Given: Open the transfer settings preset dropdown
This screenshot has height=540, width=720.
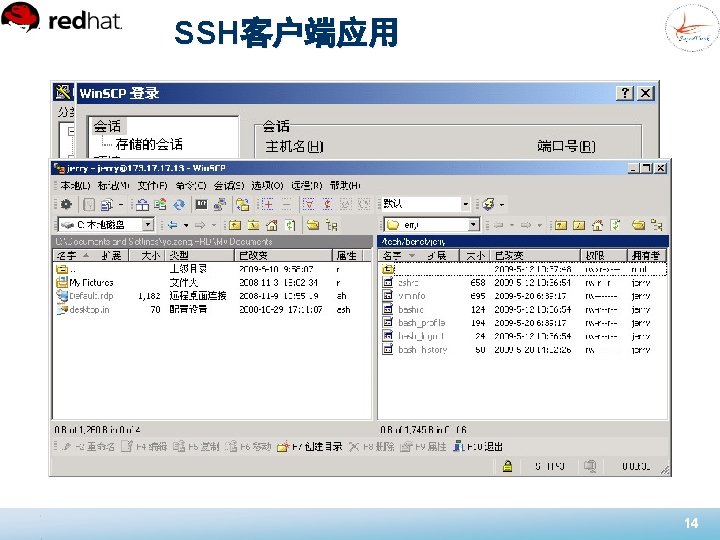Looking at the screenshot, I should pos(466,204).
